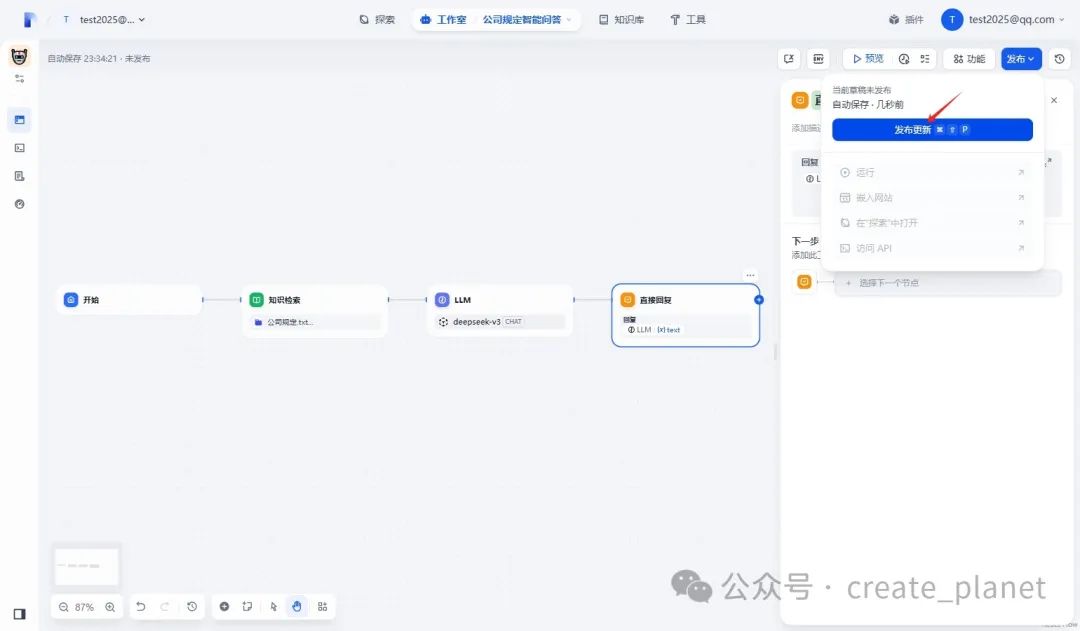Expand the 发布 publish dropdown
Screen dimensions: 1080x631
pyautogui.click(x=1021, y=59)
